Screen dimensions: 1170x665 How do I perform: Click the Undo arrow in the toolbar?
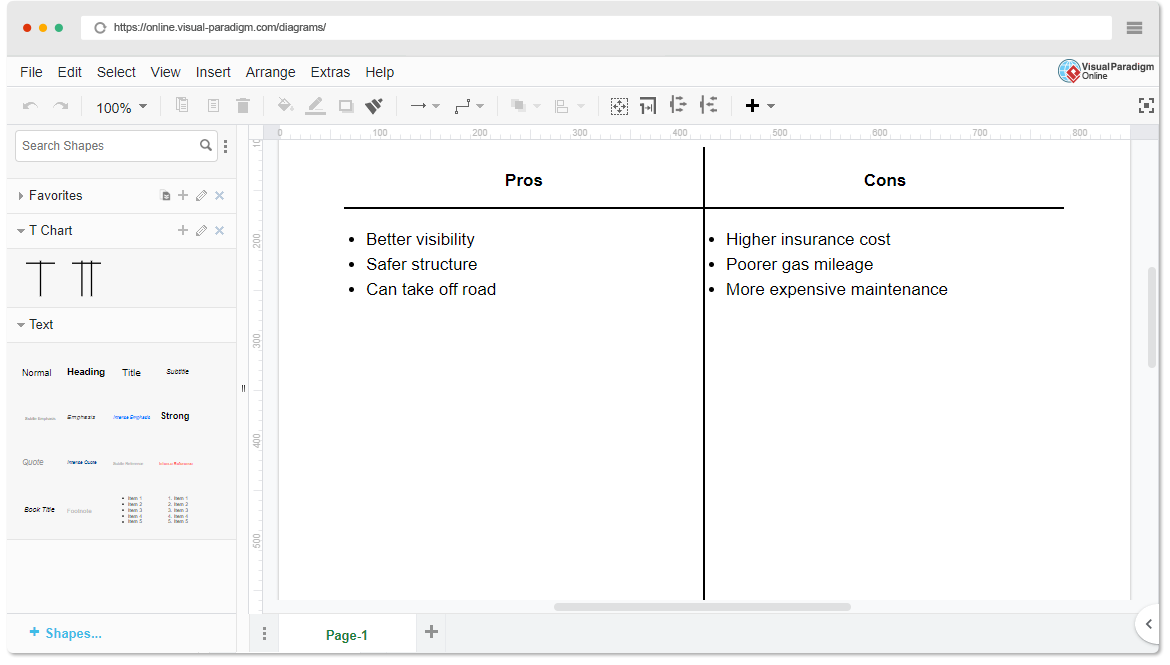click(31, 106)
